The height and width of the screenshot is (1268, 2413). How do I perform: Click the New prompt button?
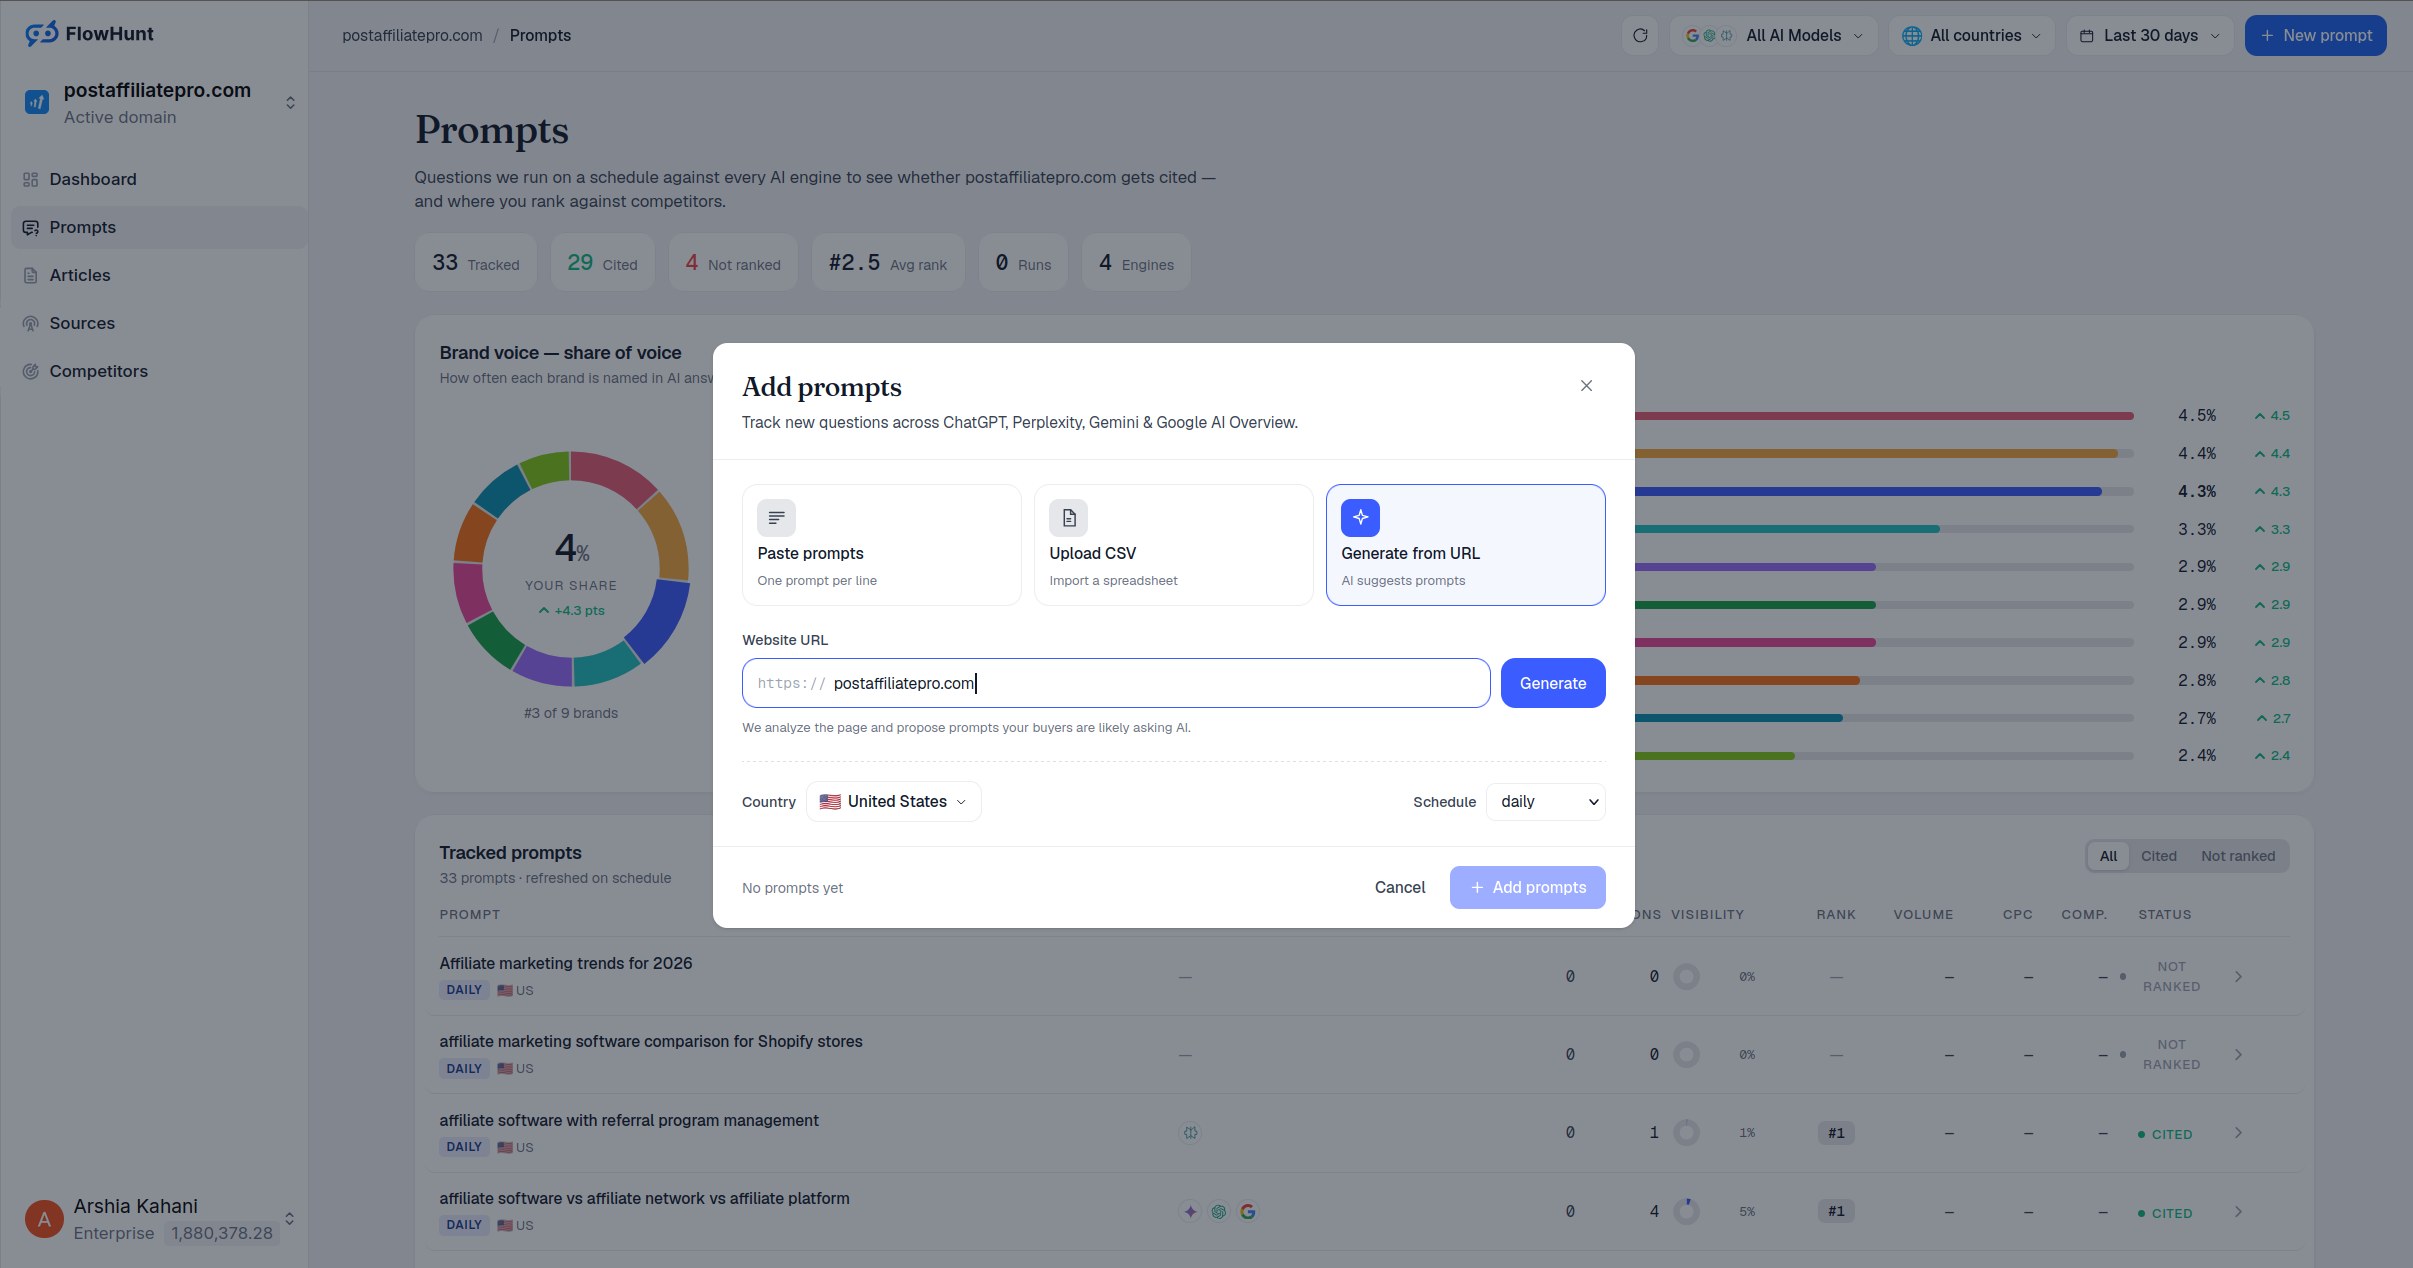coord(2315,35)
